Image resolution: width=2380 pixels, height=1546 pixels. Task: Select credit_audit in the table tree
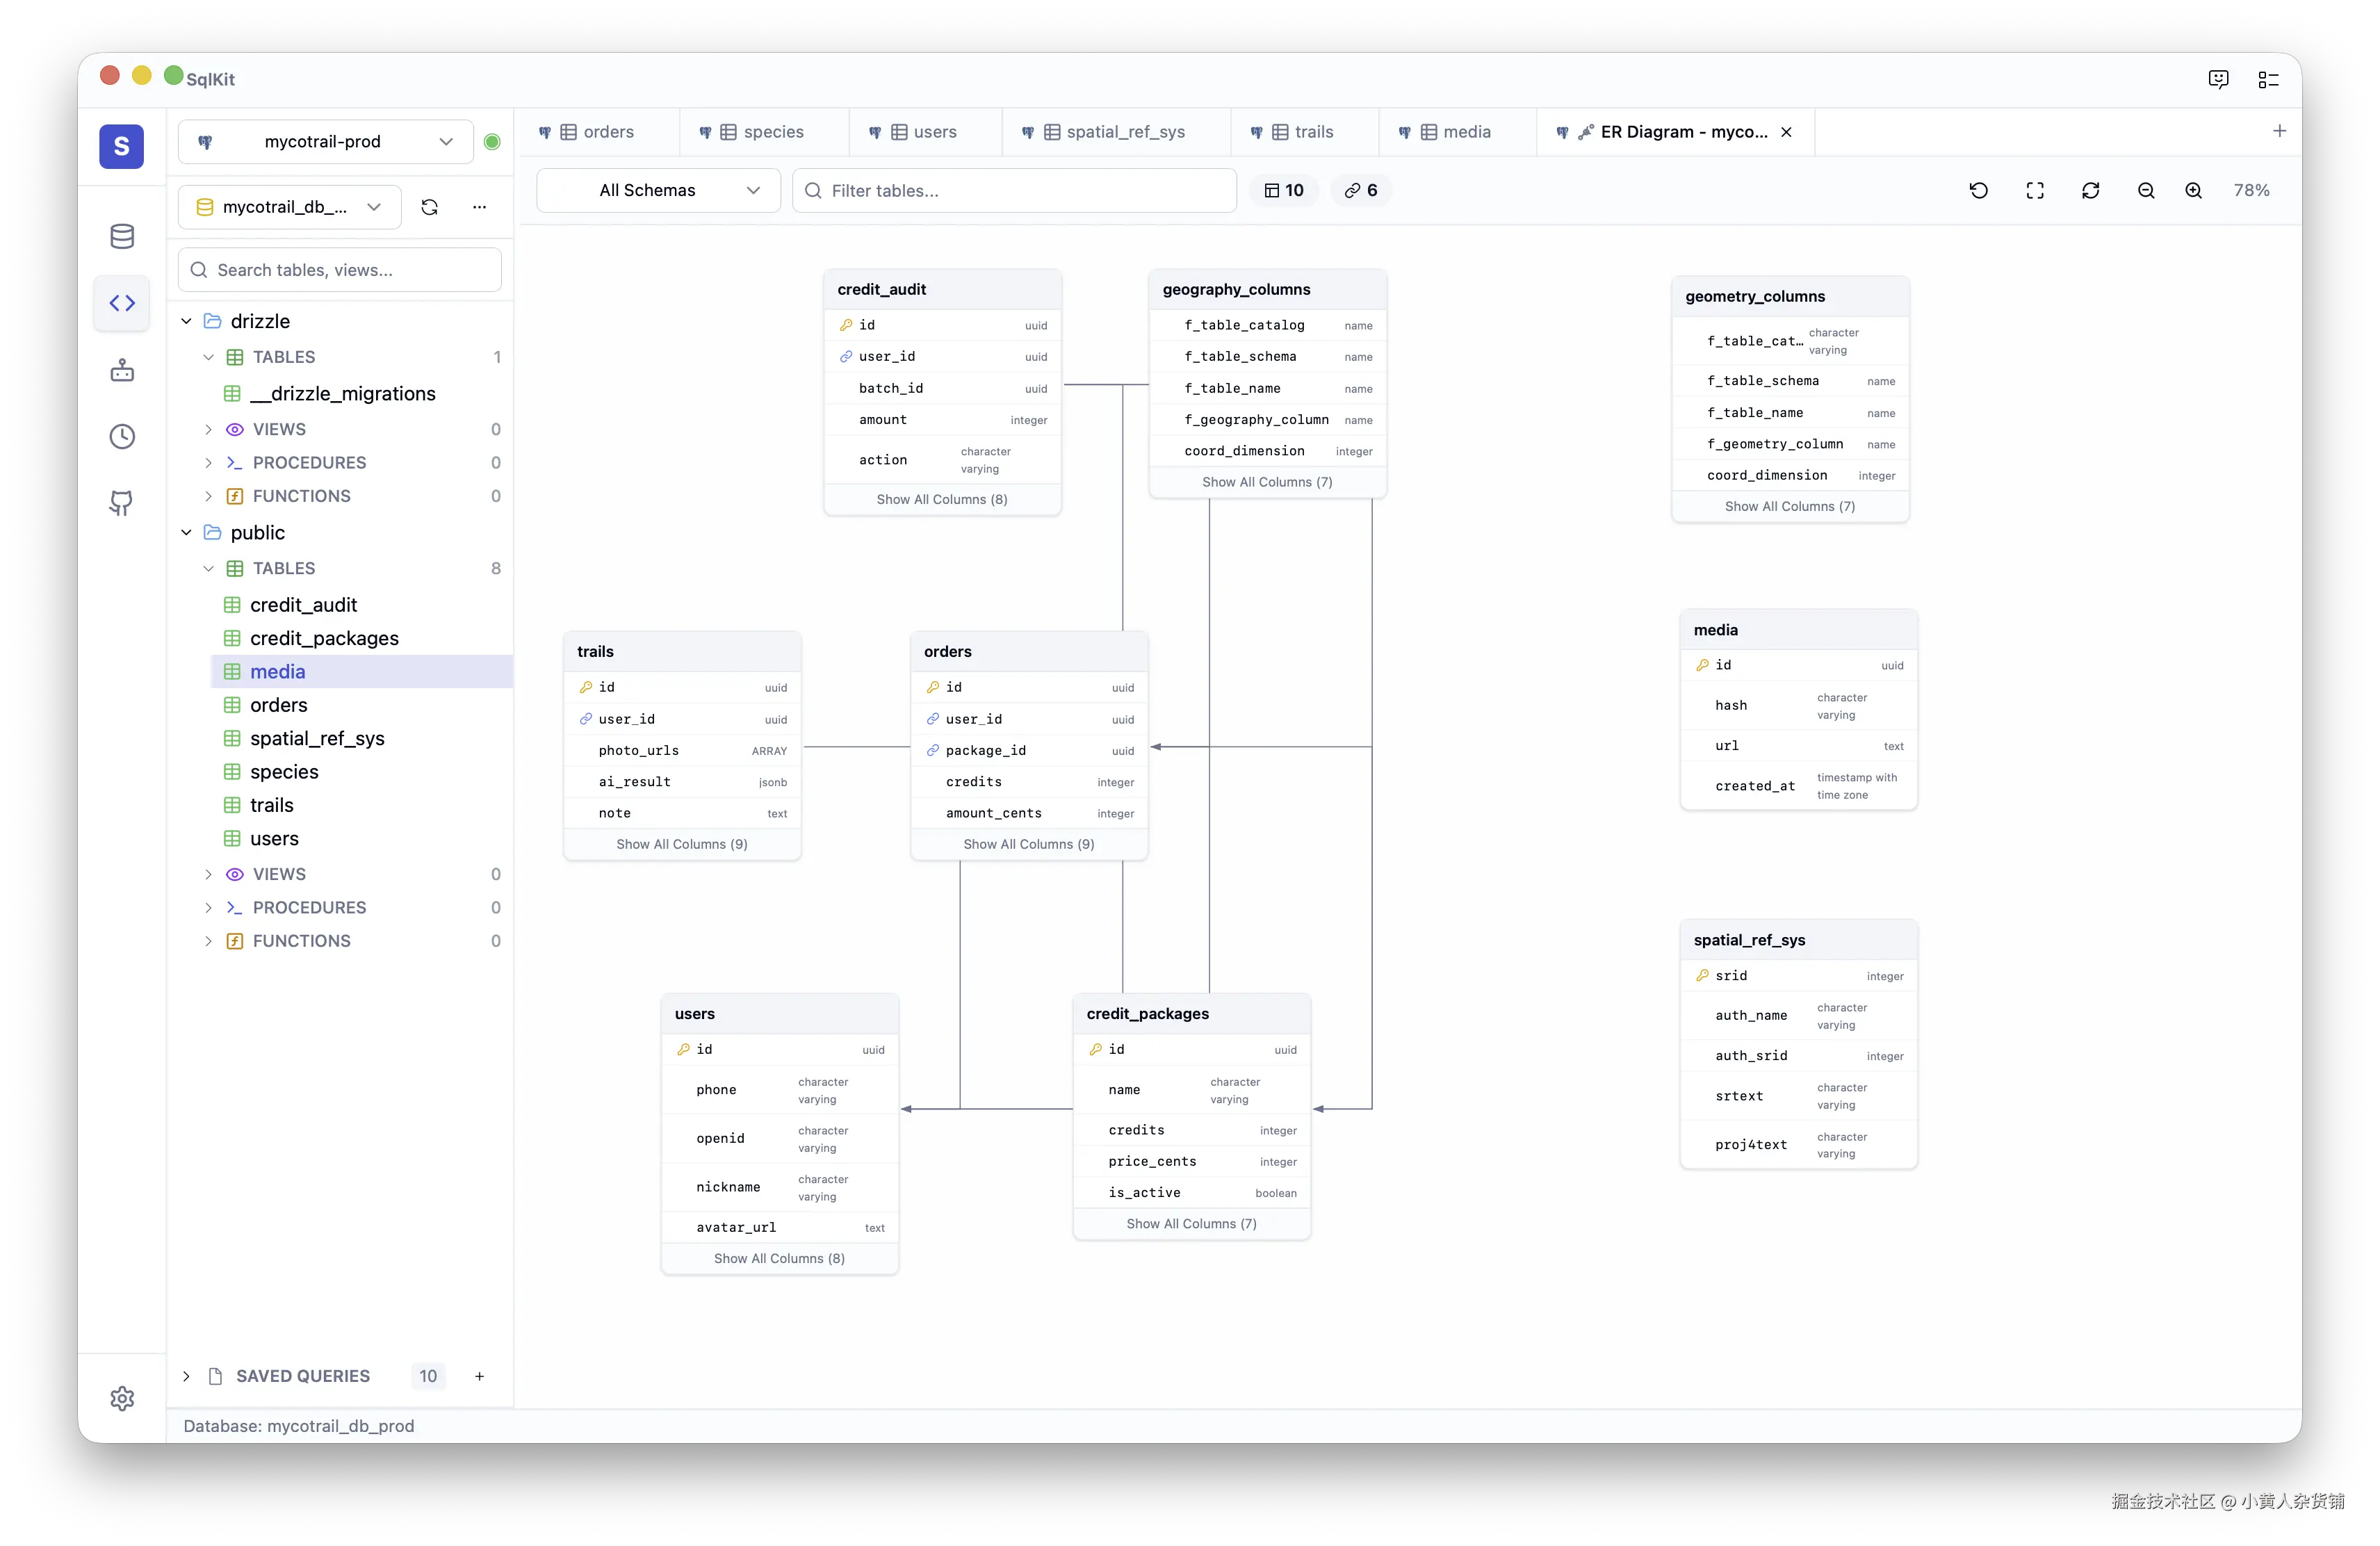303,605
